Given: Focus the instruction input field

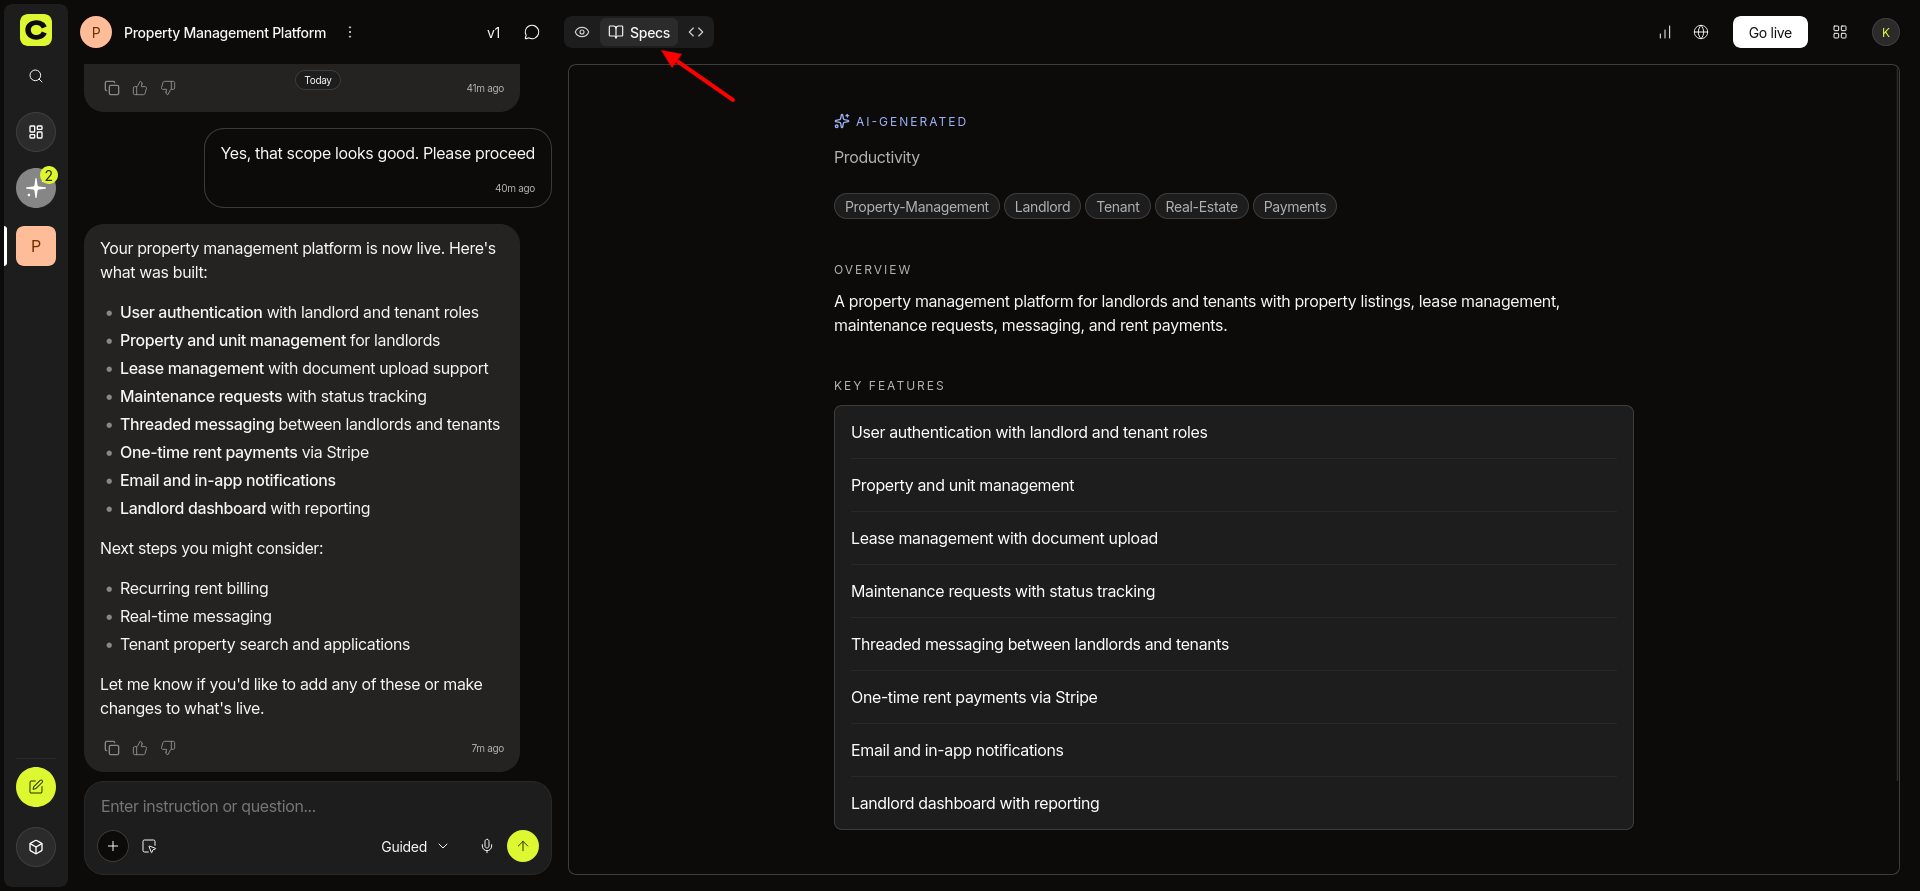Looking at the screenshot, I should coord(318,806).
